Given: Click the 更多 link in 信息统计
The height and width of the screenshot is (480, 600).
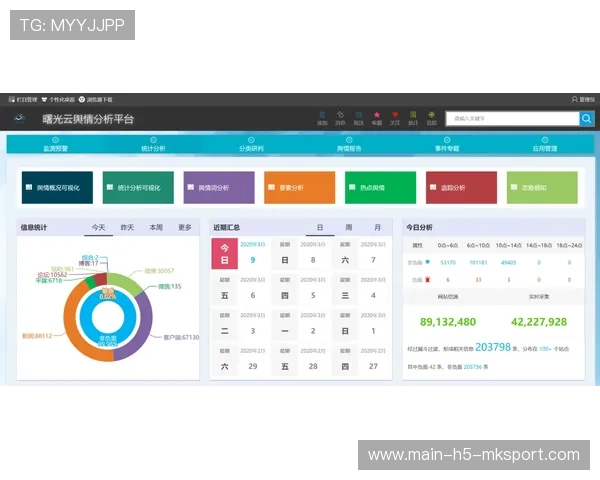Looking at the screenshot, I should coord(184,227).
